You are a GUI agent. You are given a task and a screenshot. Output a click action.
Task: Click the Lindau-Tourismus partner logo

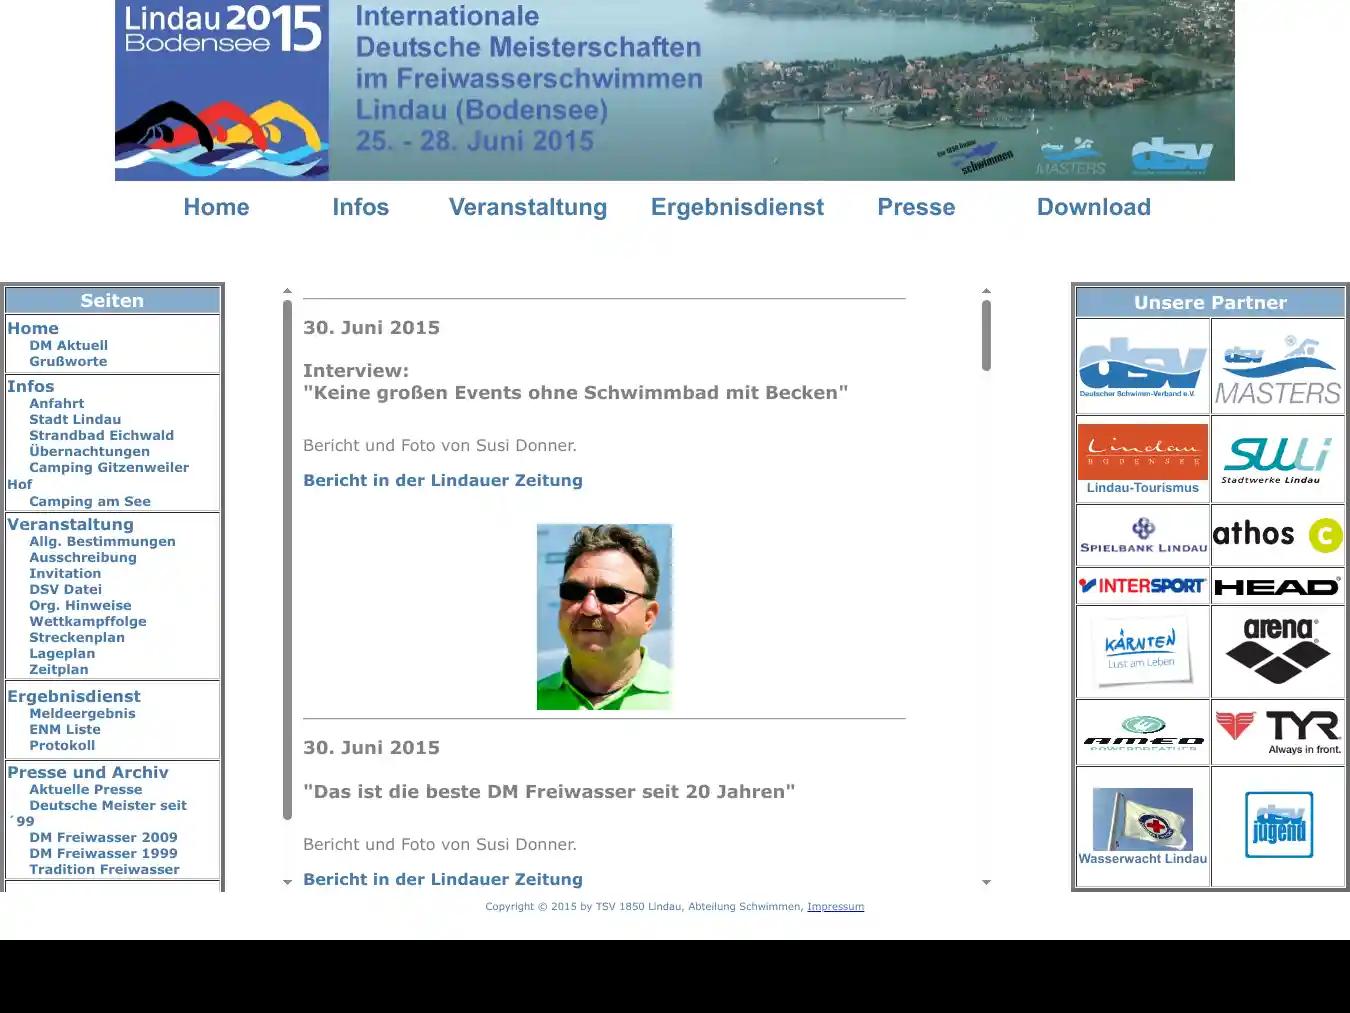pos(1142,458)
